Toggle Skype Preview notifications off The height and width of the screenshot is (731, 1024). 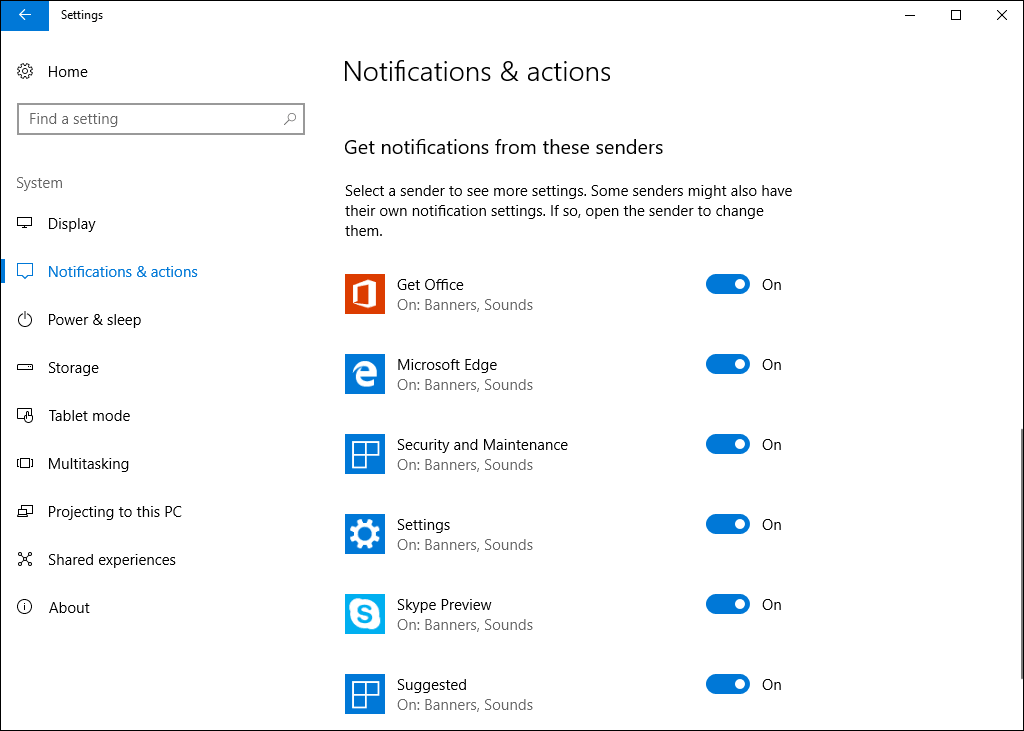pyautogui.click(x=727, y=605)
